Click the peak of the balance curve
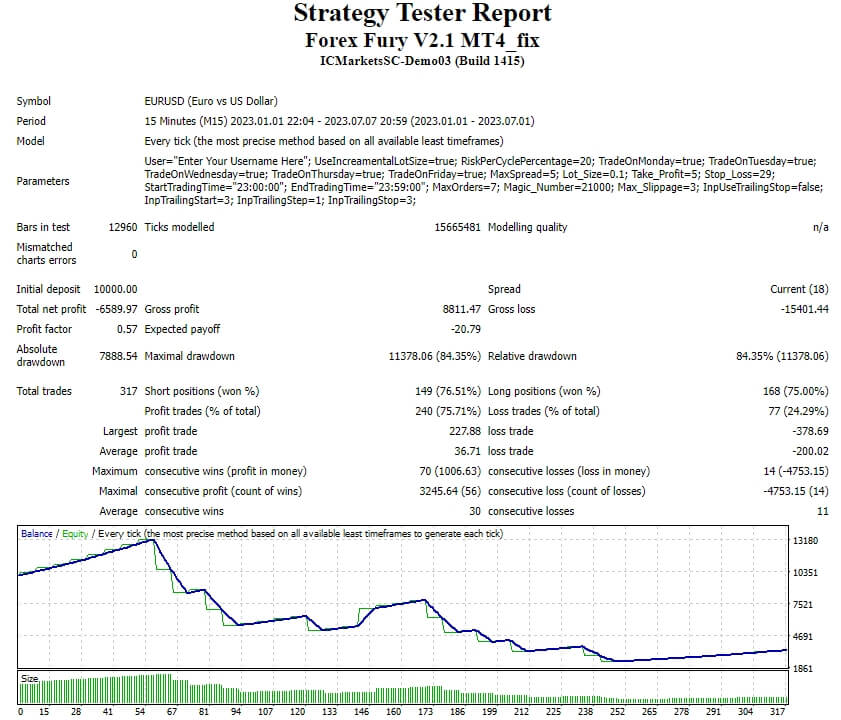Screen dimensions: 841x720 pyautogui.click(x=154, y=541)
